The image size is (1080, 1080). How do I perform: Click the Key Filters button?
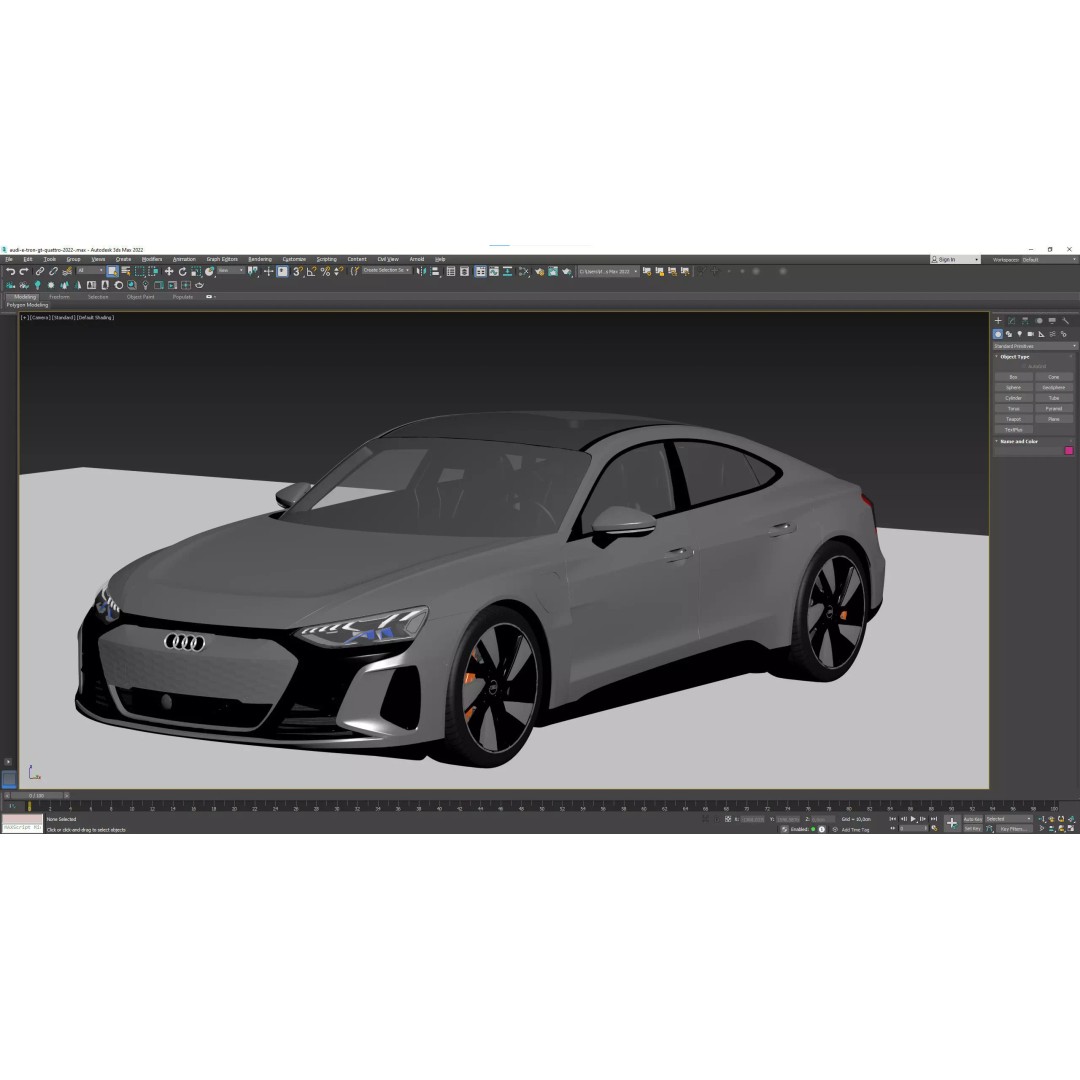point(1015,829)
